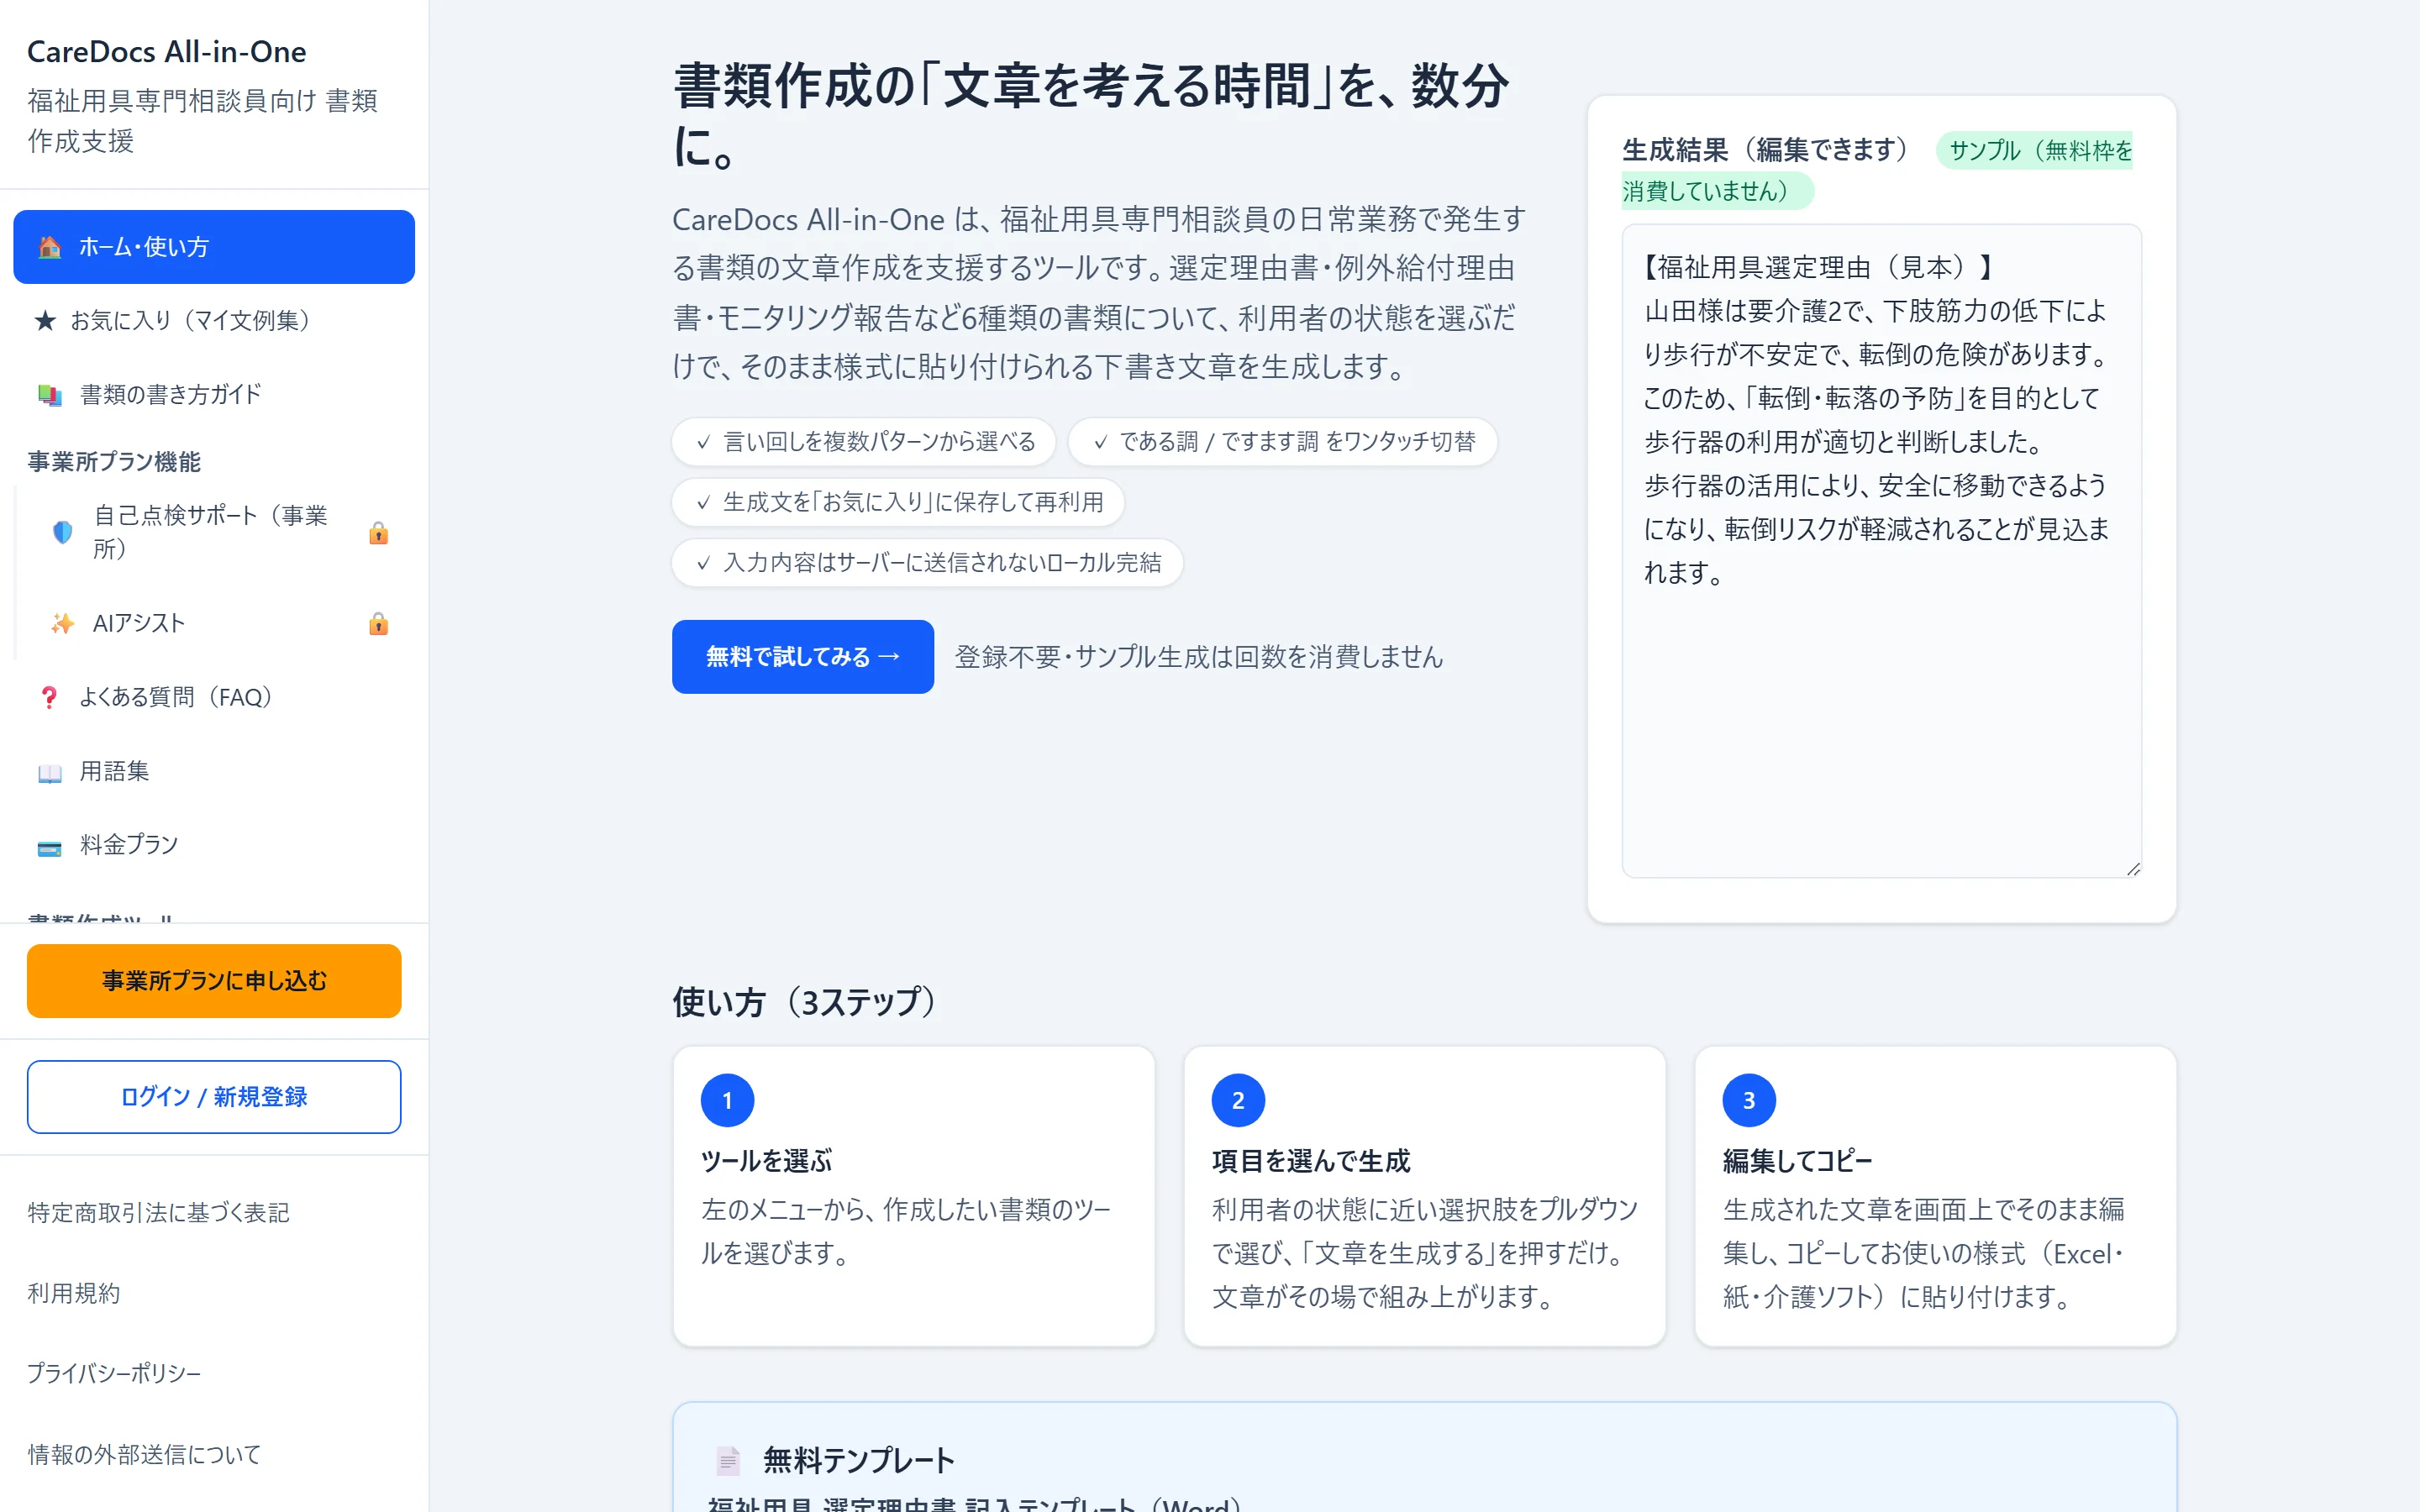2420x1512 pixels.
Task: Open お気に入り（マイ文例集）
Action: tap(214, 320)
